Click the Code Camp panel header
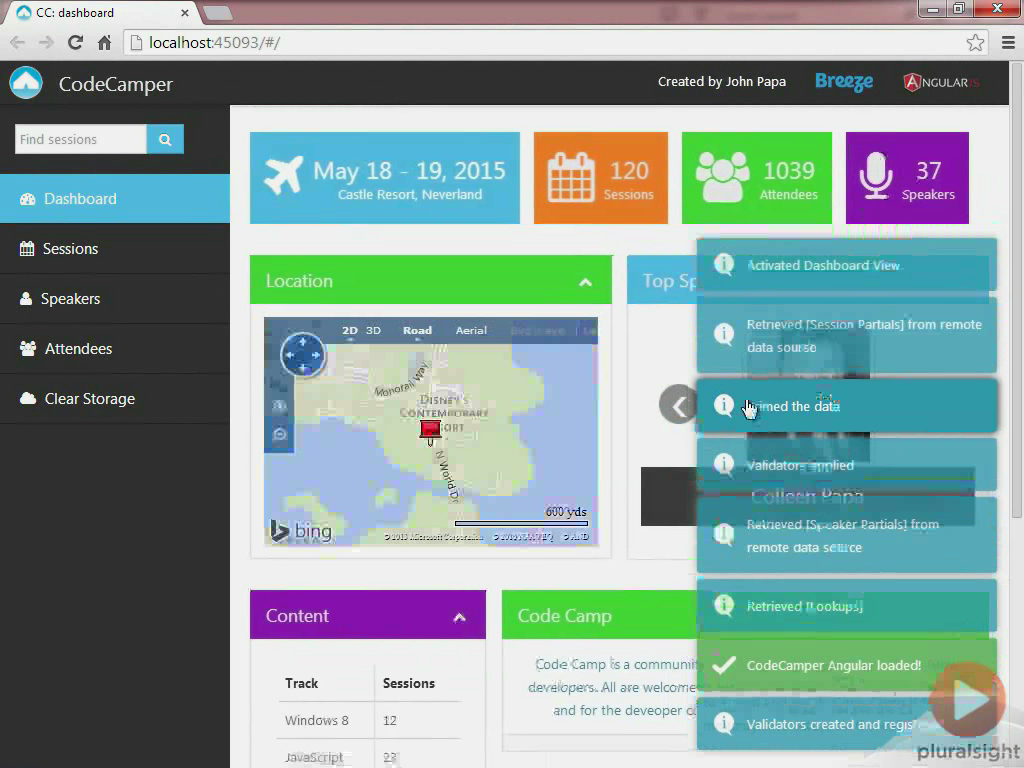1024x768 pixels. point(600,615)
